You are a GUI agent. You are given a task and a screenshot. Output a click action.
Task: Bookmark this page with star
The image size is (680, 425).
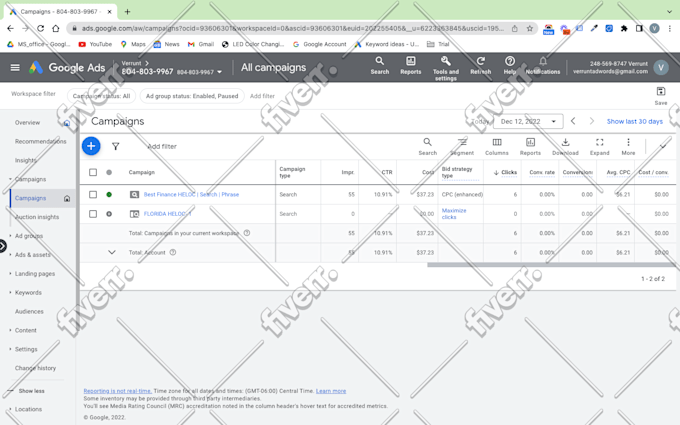tap(530, 29)
